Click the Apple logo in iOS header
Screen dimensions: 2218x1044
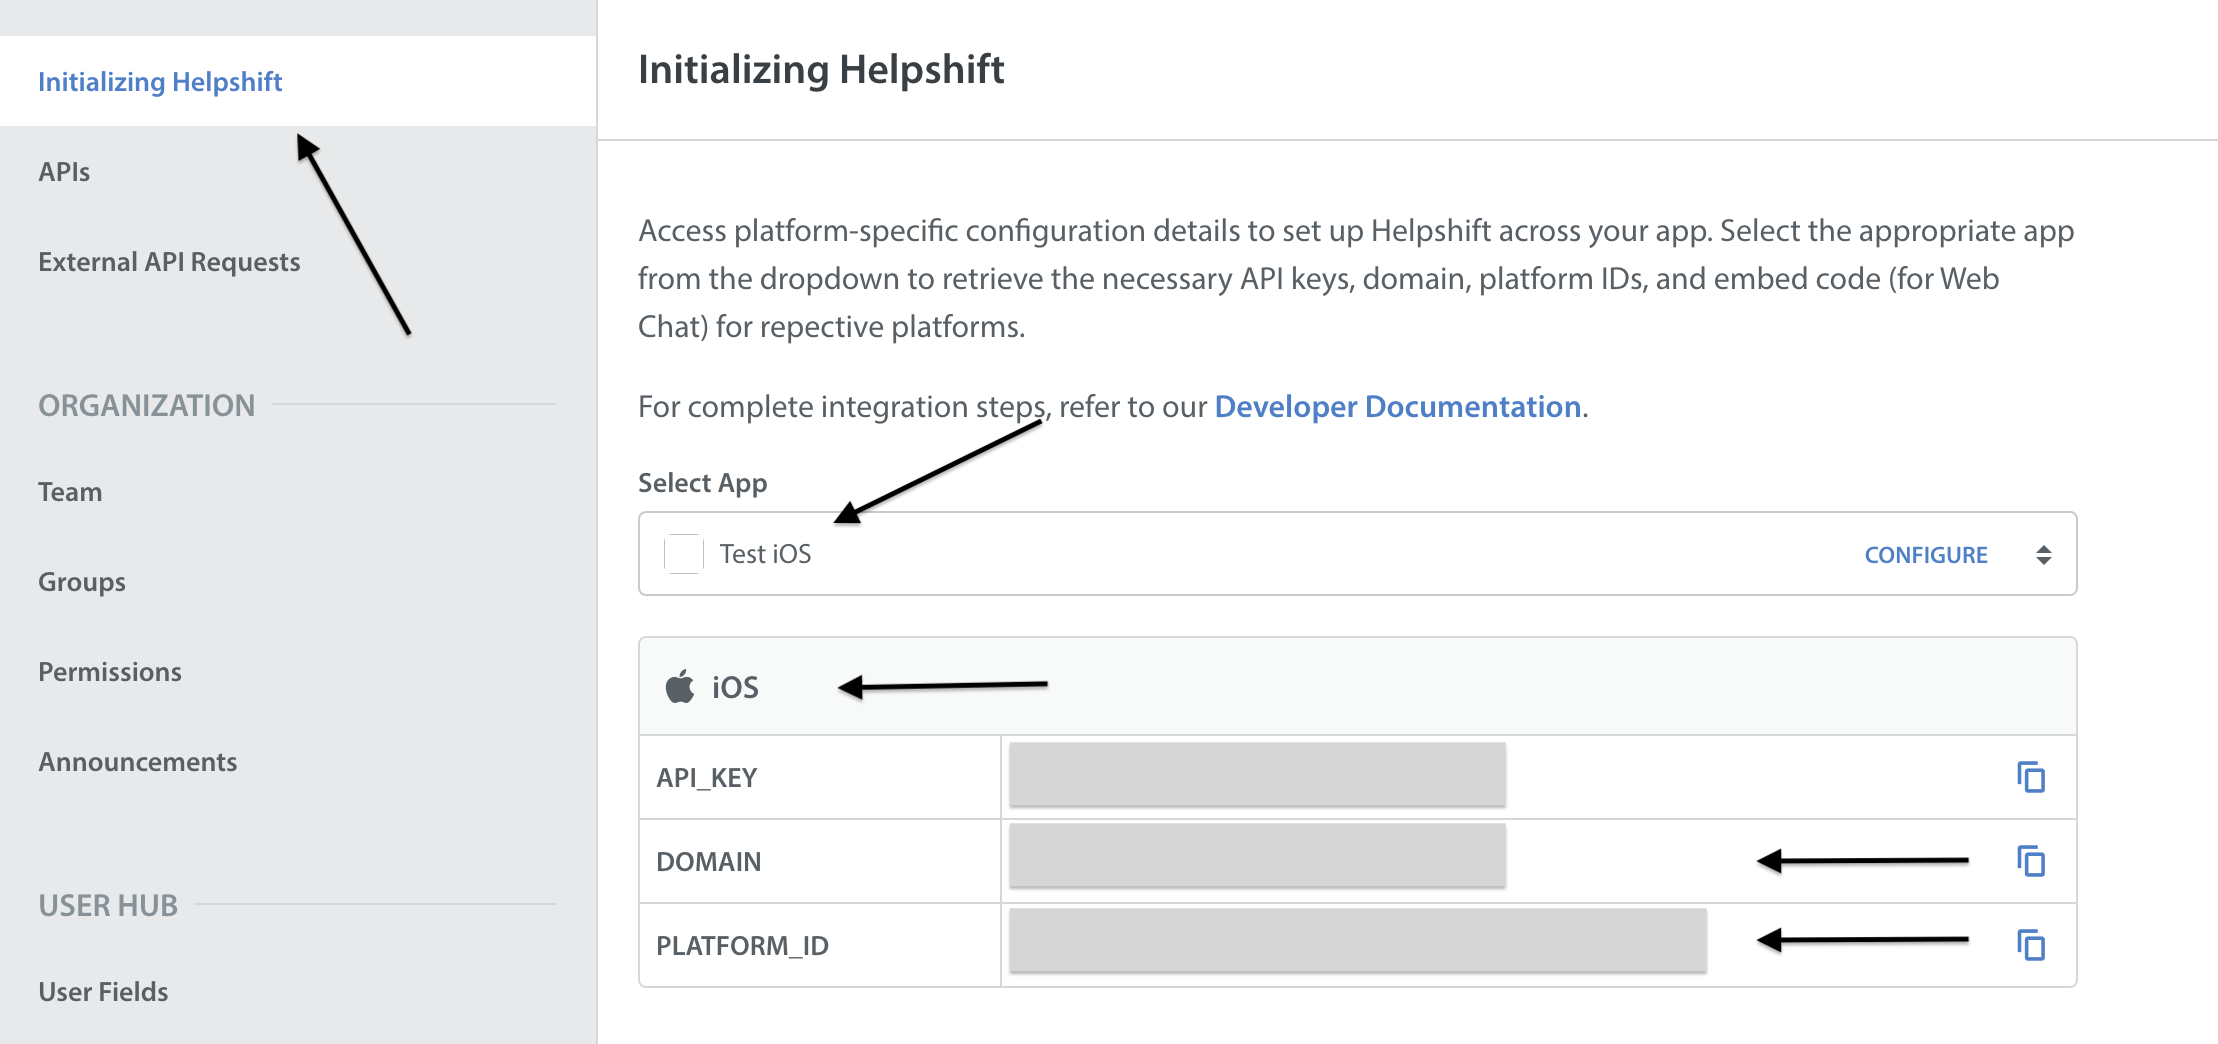point(680,687)
